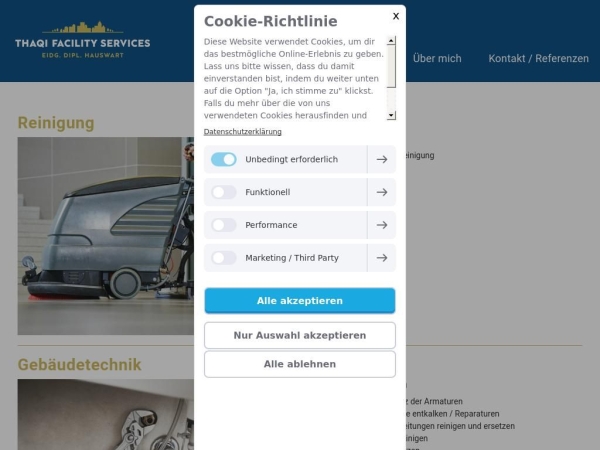Expand Funktionell details arrow
600x450 pixels.
point(382,192)
